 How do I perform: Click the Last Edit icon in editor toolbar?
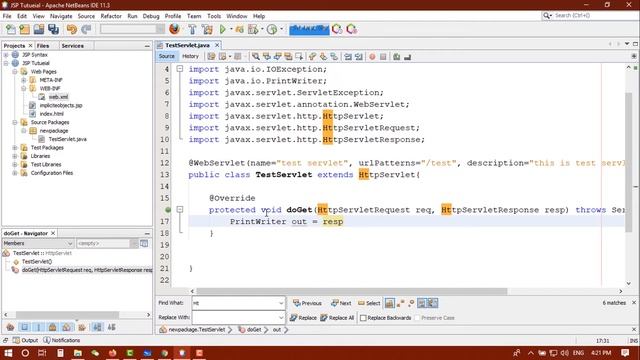click(211, 56)
